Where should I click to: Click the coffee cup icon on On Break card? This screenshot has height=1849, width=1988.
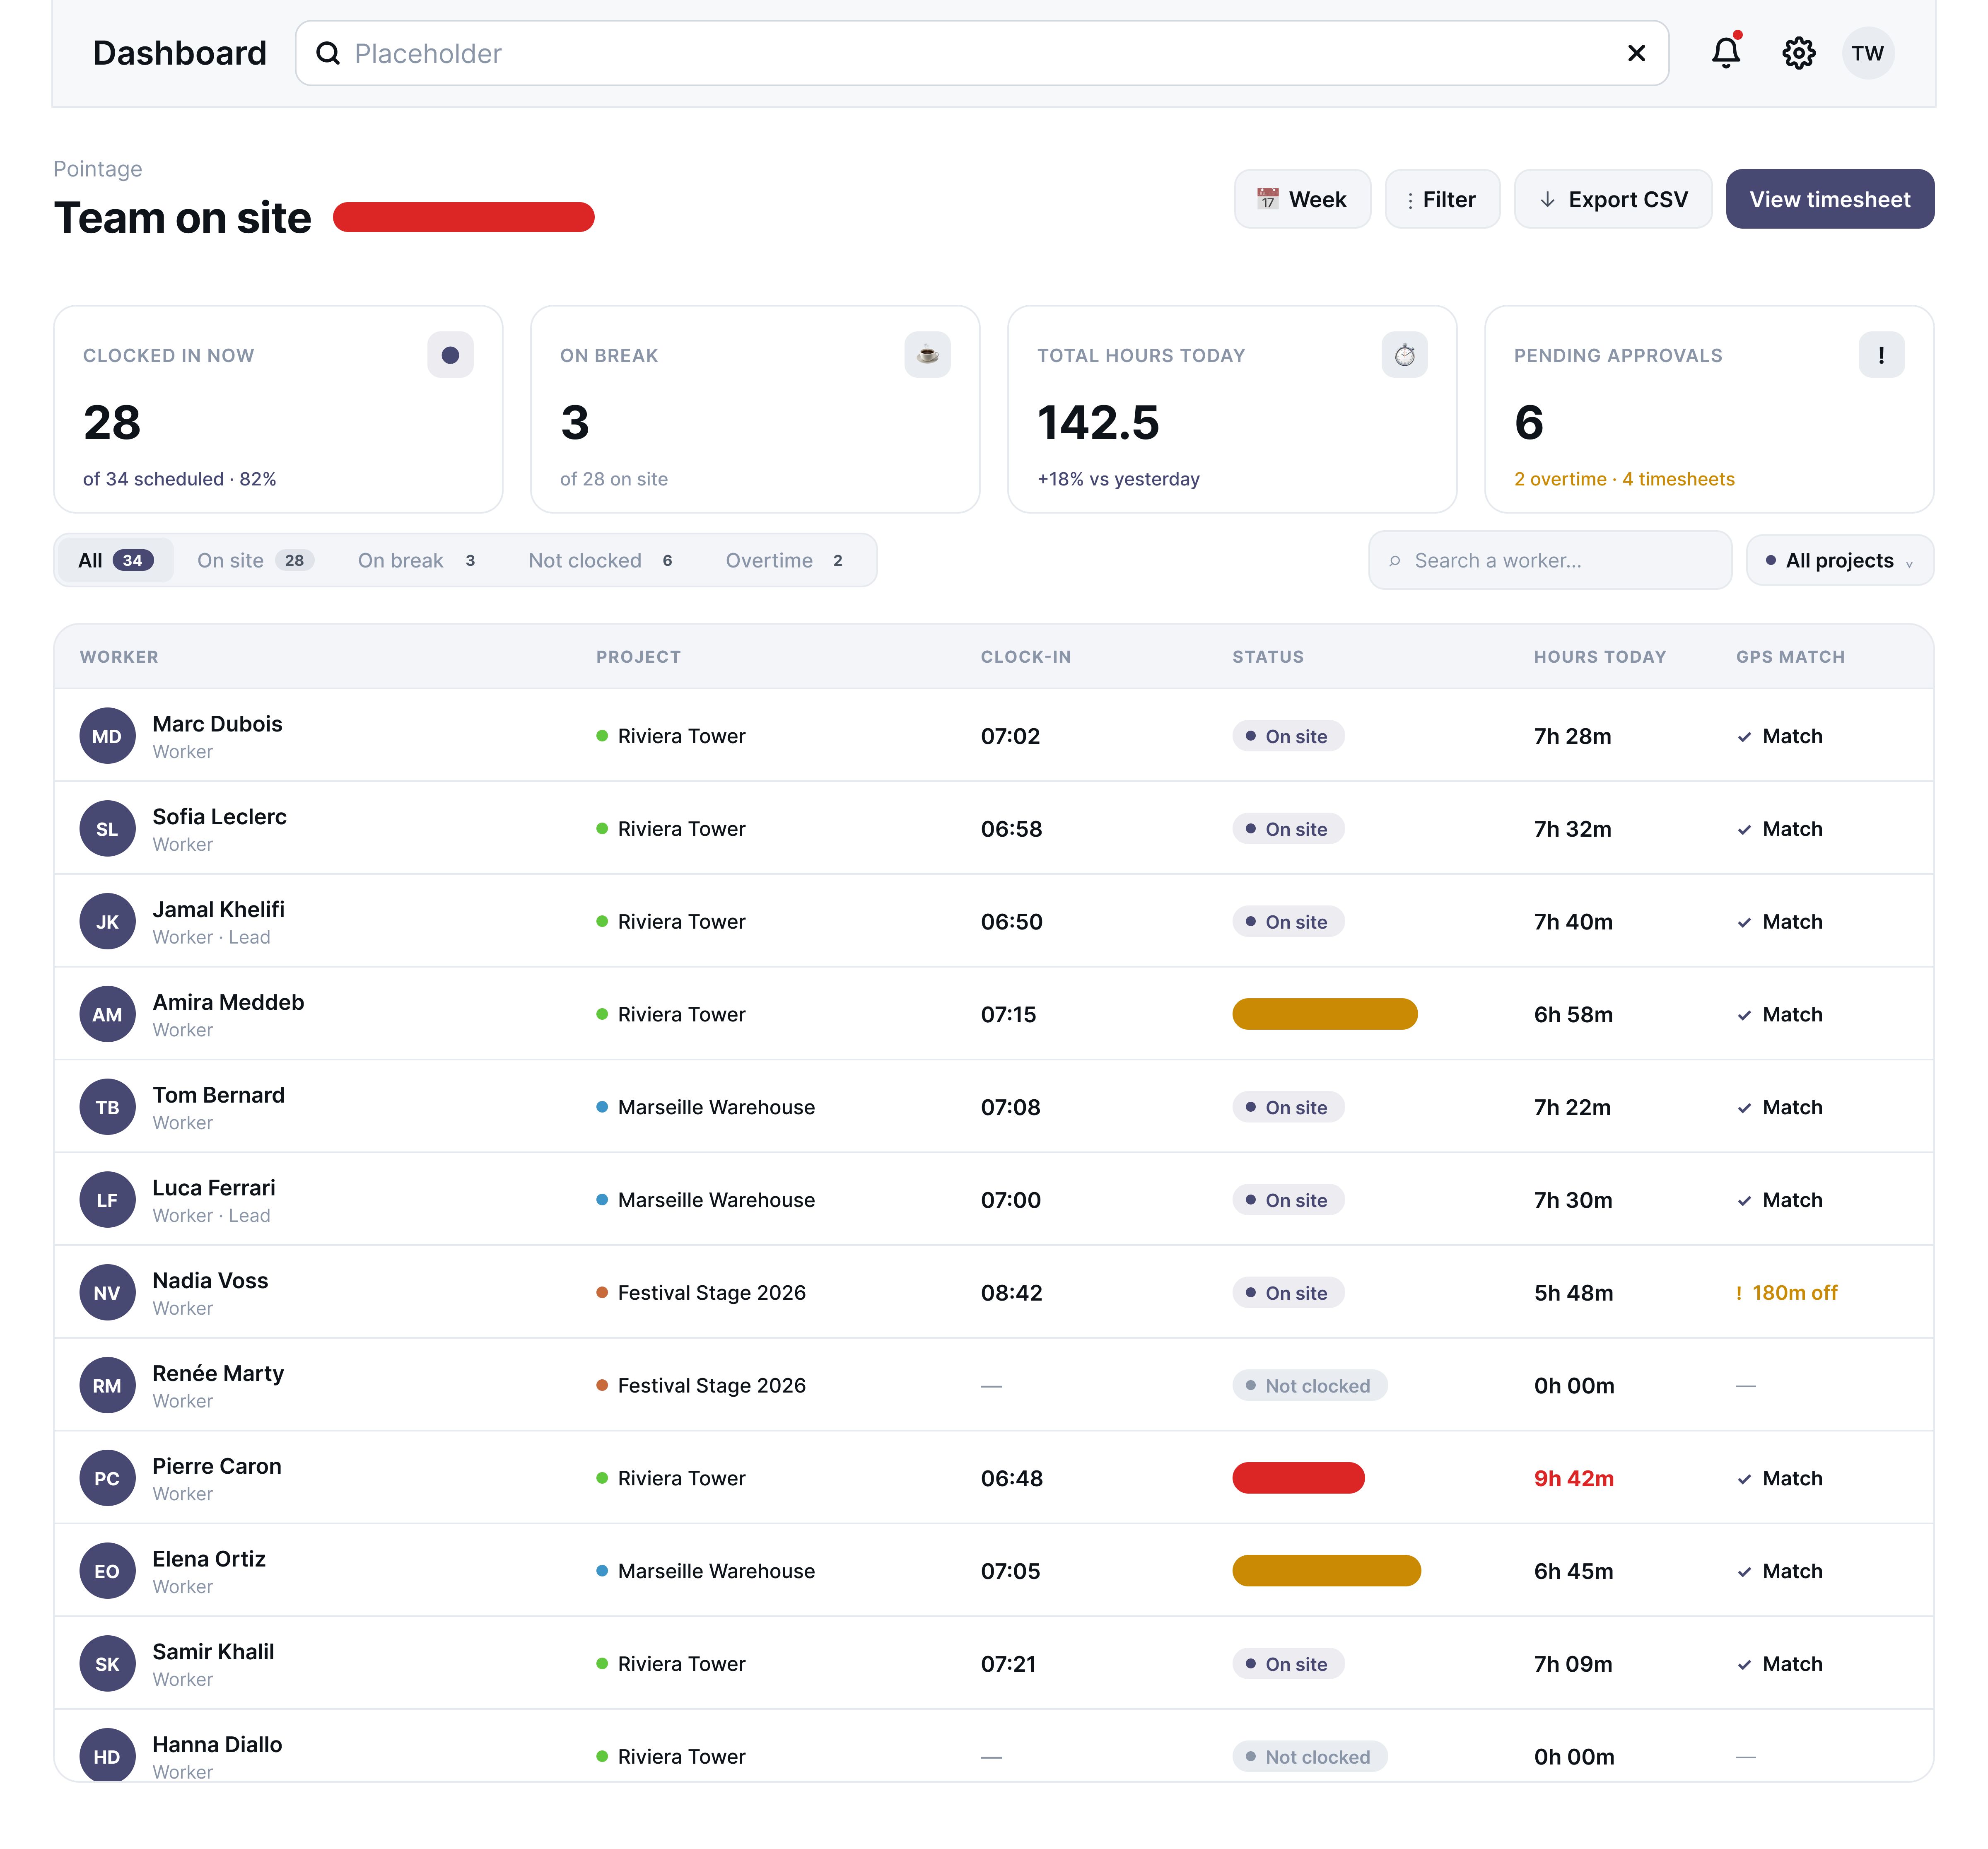[927, 355]
